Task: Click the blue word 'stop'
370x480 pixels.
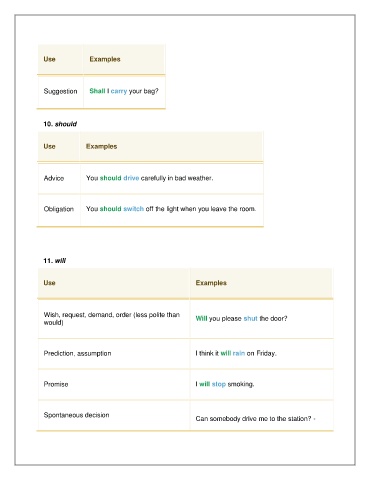Action: 219,384
